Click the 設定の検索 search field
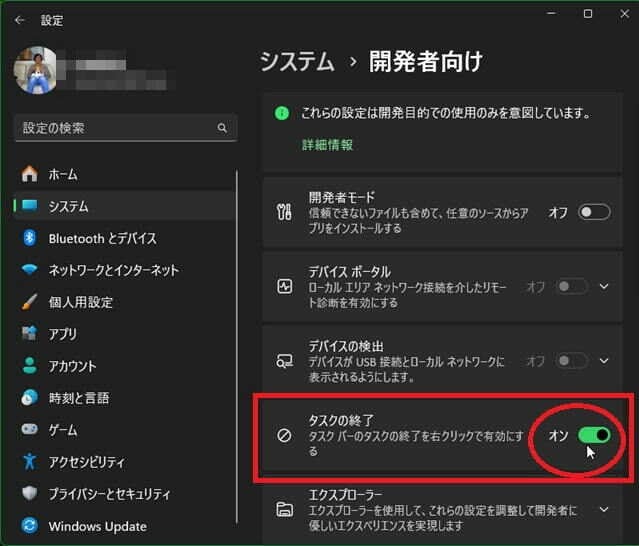 115,128
